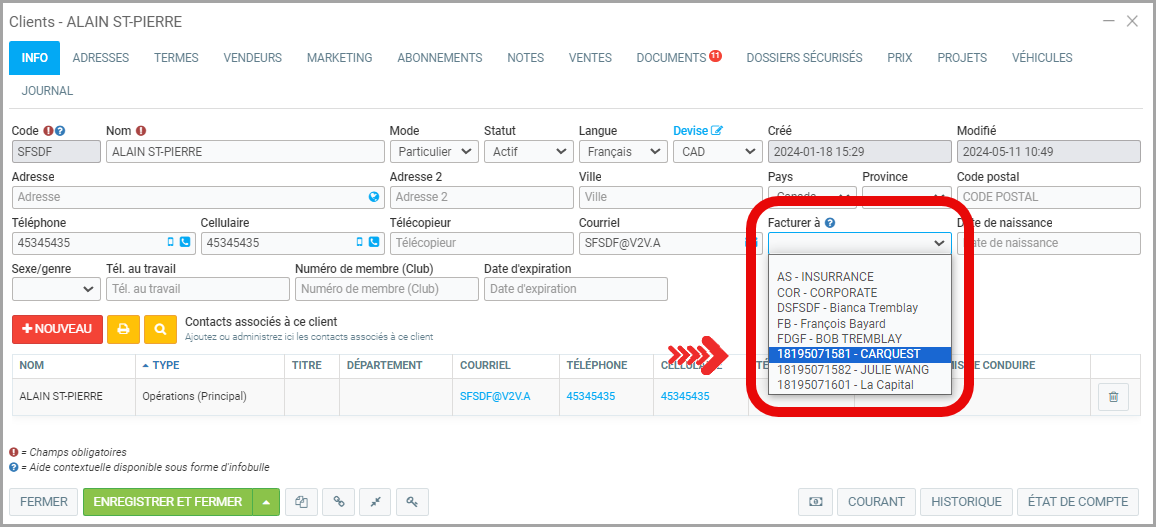This screenshot has width=1156, height=527.
Task: Click into the Nom input field
Action: [245, 152]
